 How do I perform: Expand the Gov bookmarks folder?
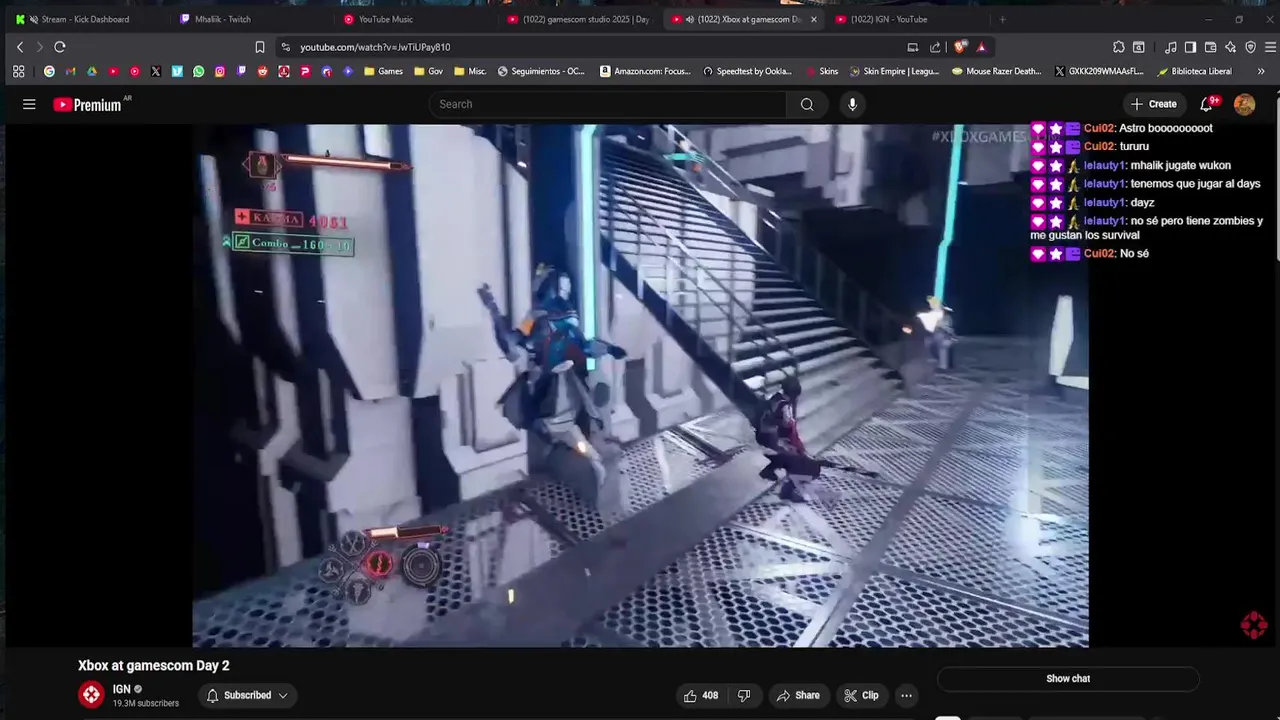(x=428, y=71)
